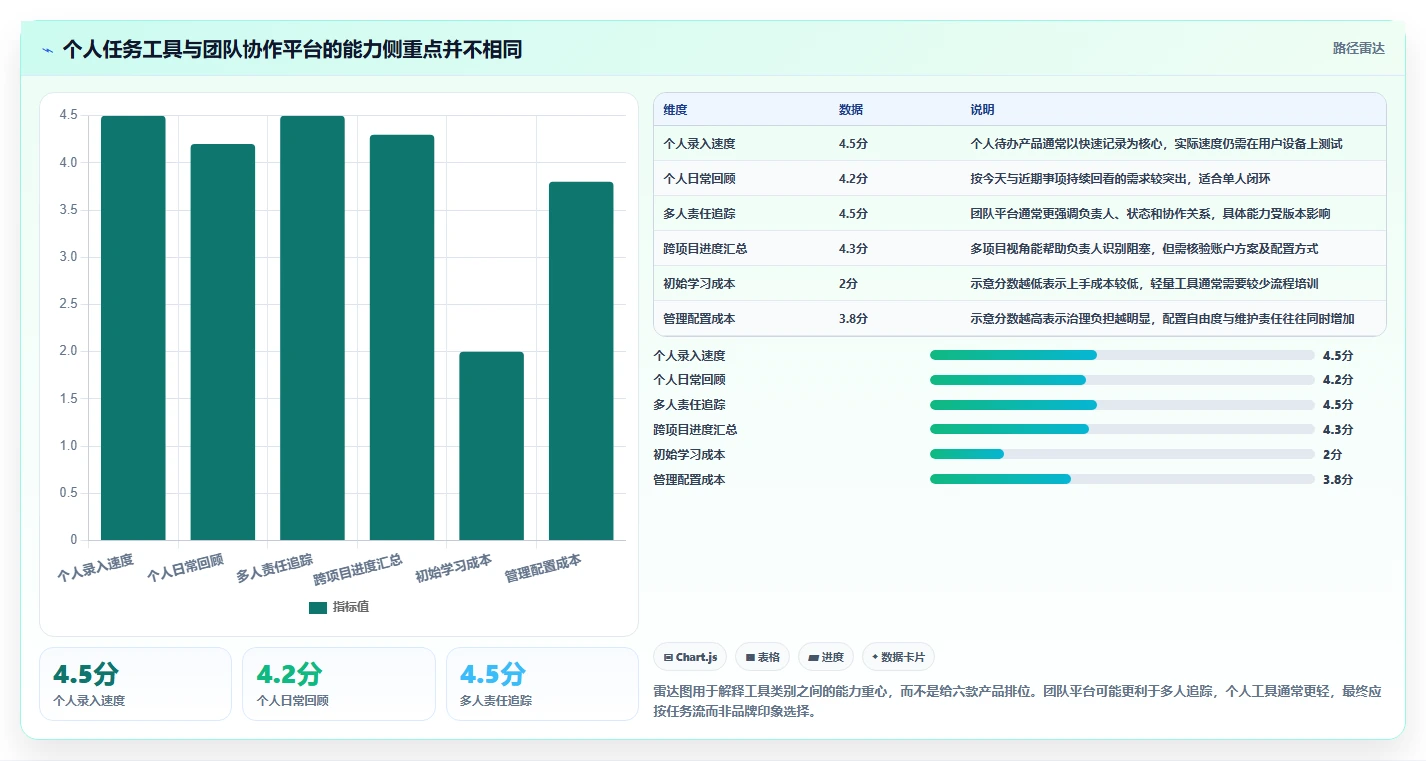The height and width of the screenshot is (761, 1426).
Task: Open the 4.5分 个人录入速度 data card
Action: click(x=135, y=684)
